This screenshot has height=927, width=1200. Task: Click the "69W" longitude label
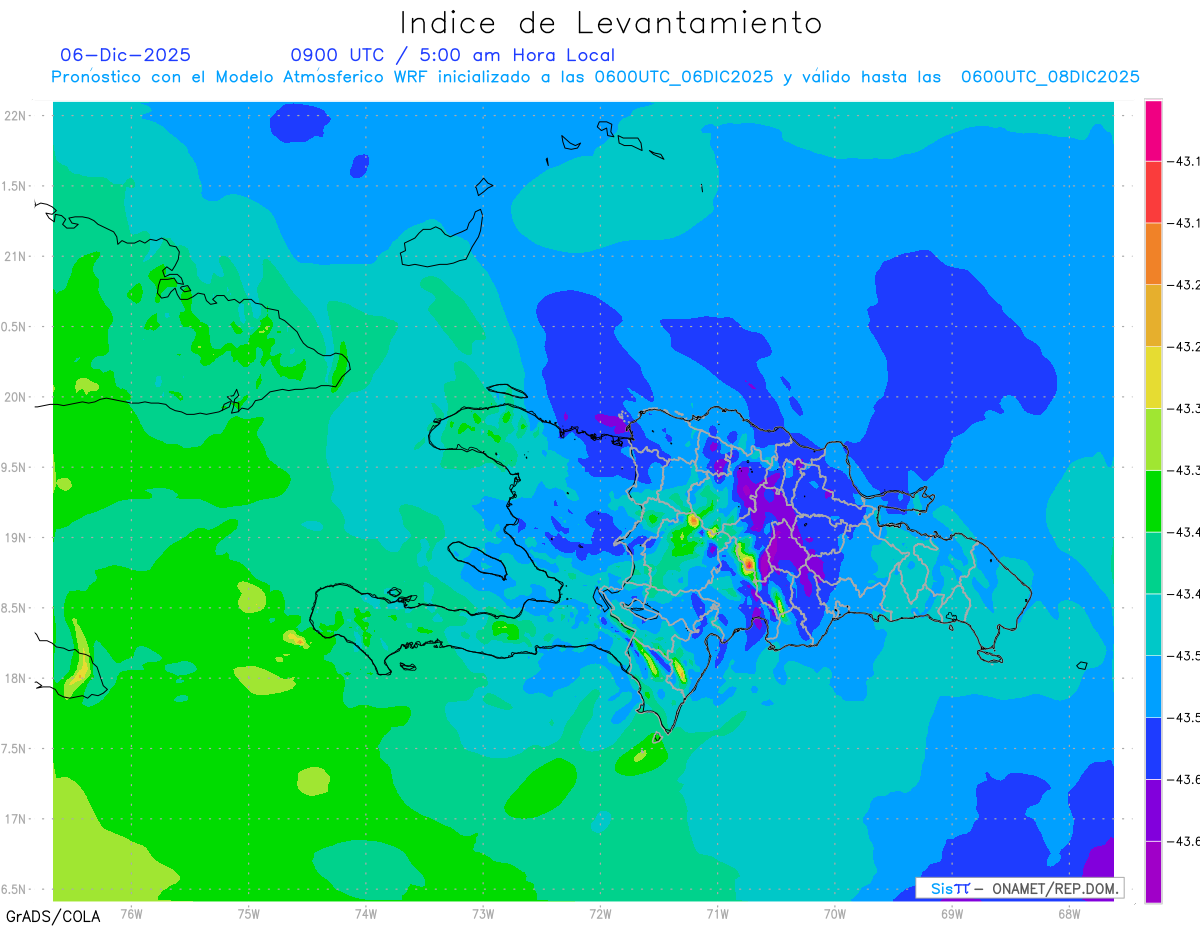(x=952, y=913)
